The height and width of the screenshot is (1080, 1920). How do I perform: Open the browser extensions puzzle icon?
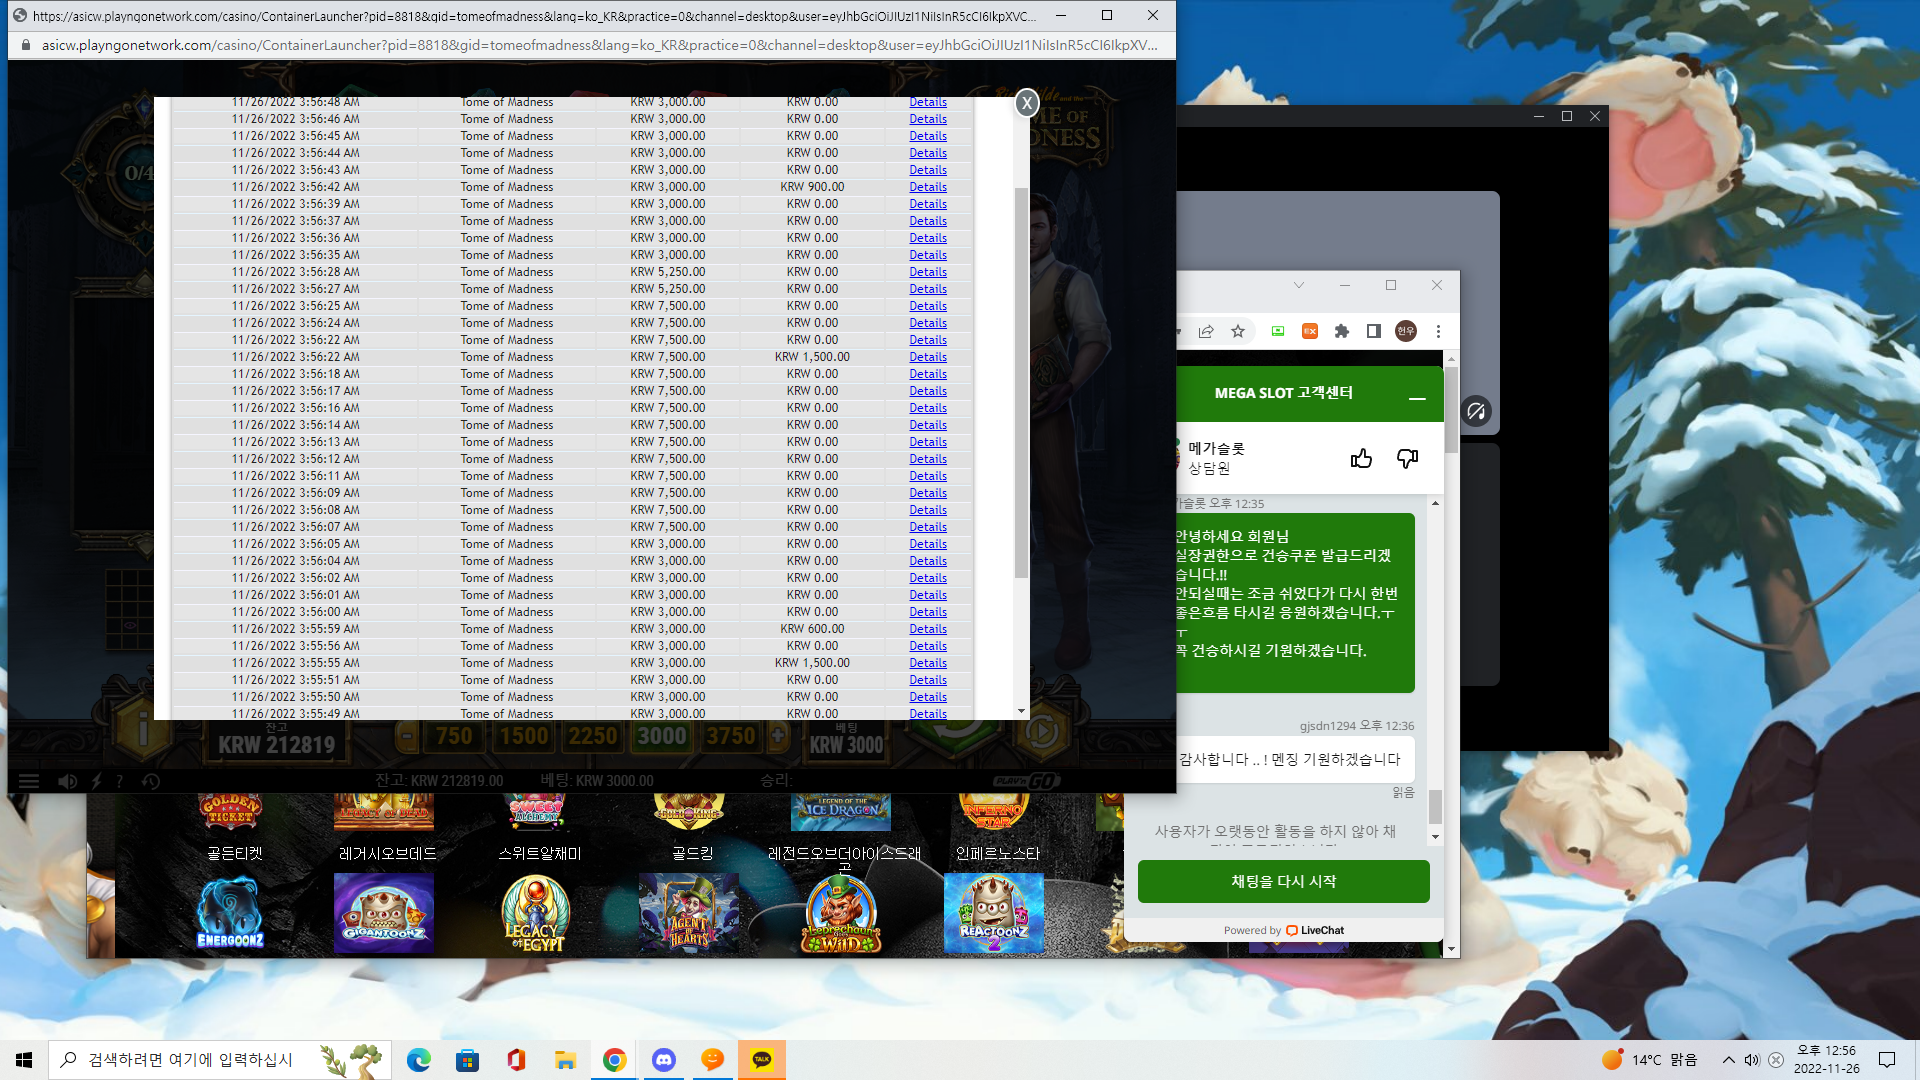pos(1342,331)
